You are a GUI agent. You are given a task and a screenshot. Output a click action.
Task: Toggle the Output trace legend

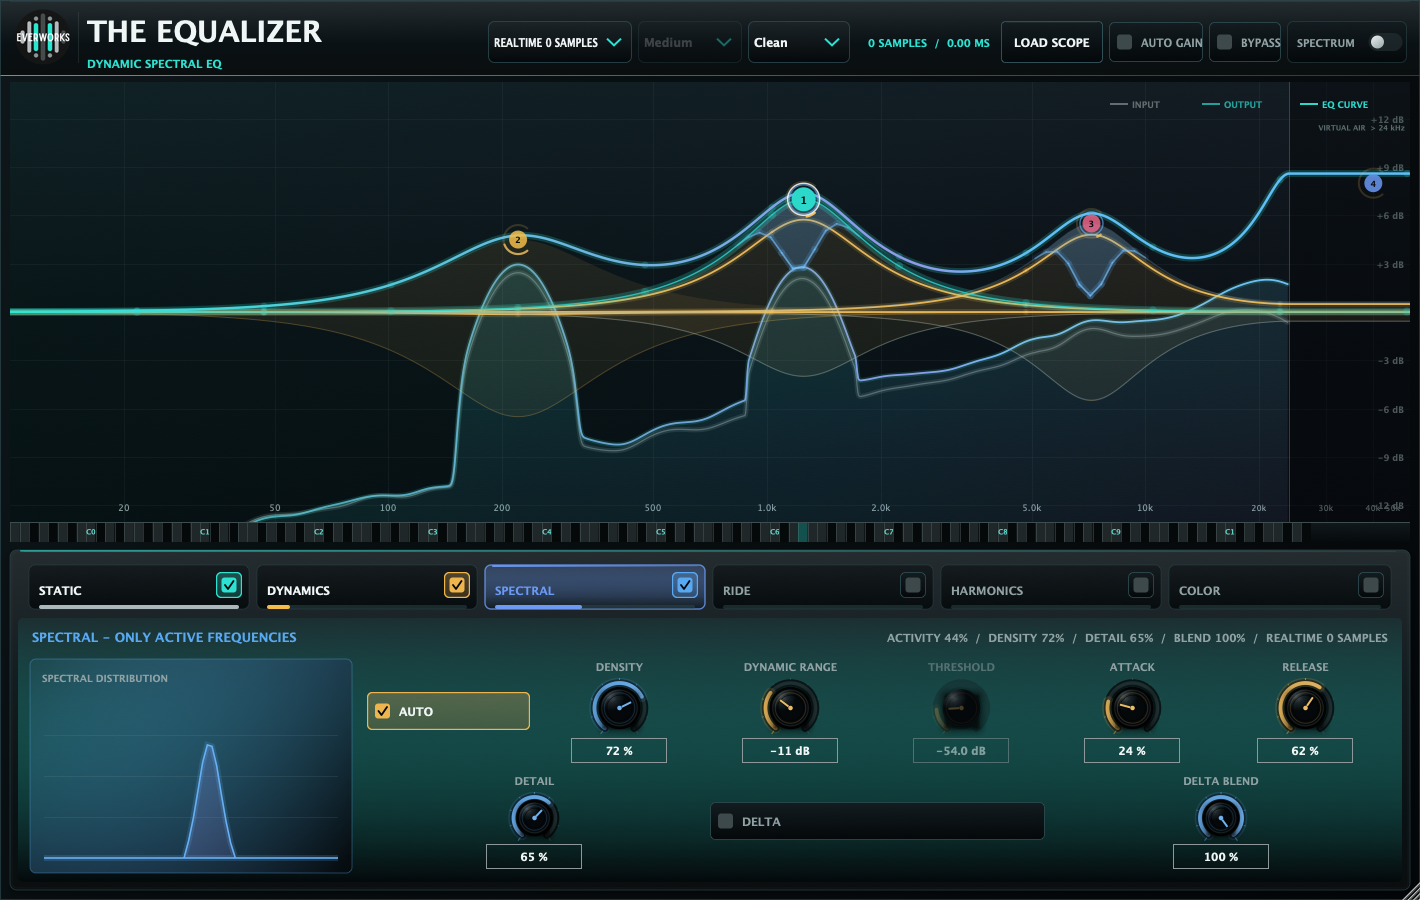1232,104
